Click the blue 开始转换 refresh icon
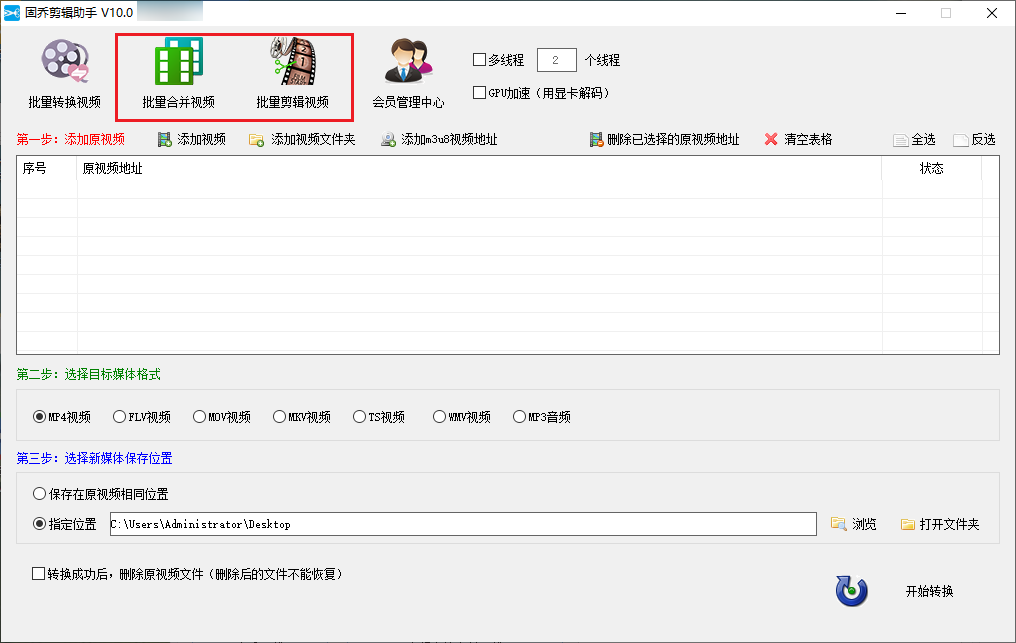This screenshot has width=1016, height=643. pos(851,590)
